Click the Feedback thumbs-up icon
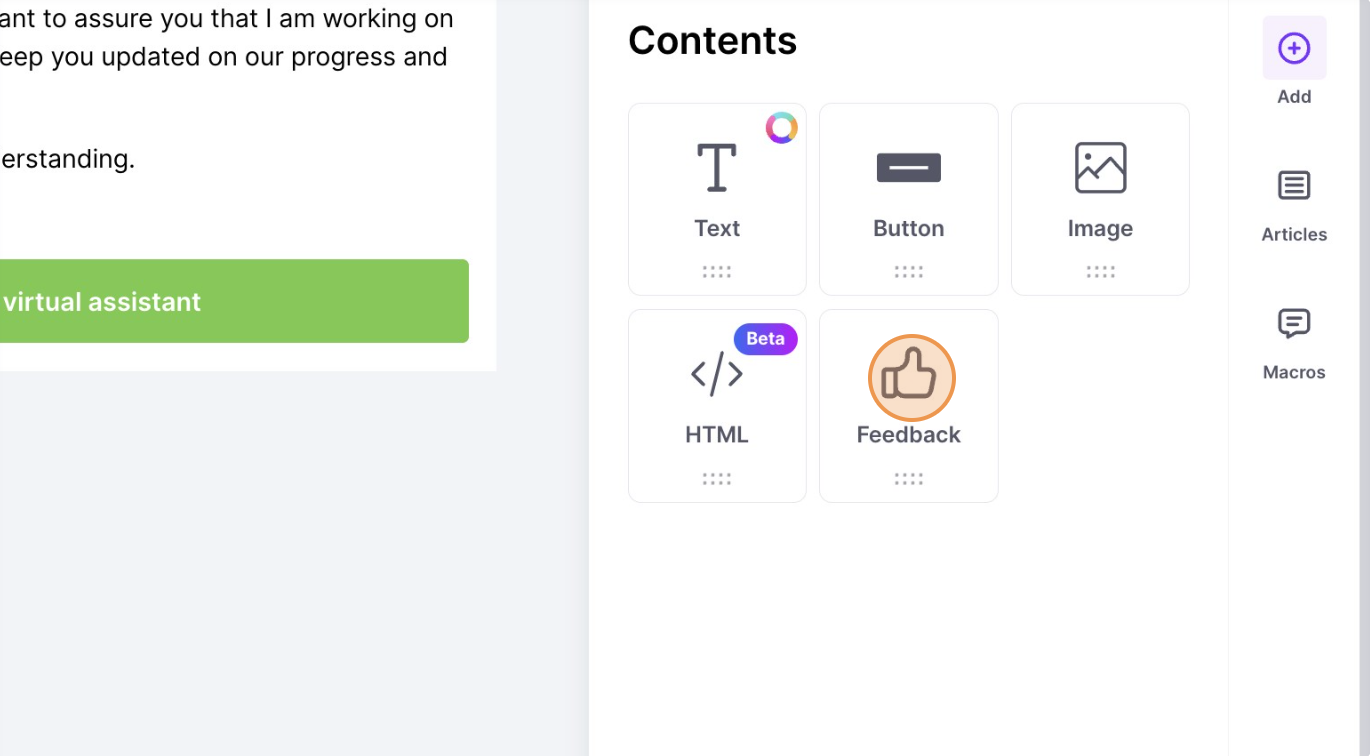Image resolution: width=1370 pixels, height=756 pixels. click(909, 375)
